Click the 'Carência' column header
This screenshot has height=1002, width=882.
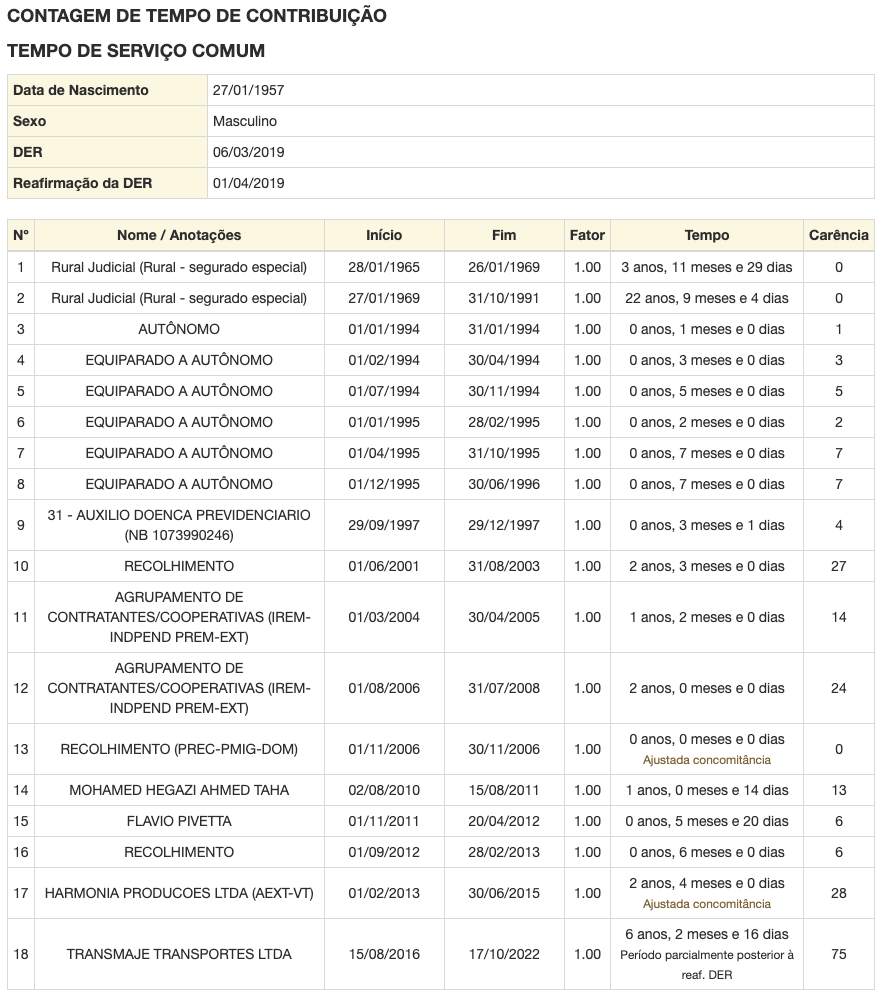[838, 236]
